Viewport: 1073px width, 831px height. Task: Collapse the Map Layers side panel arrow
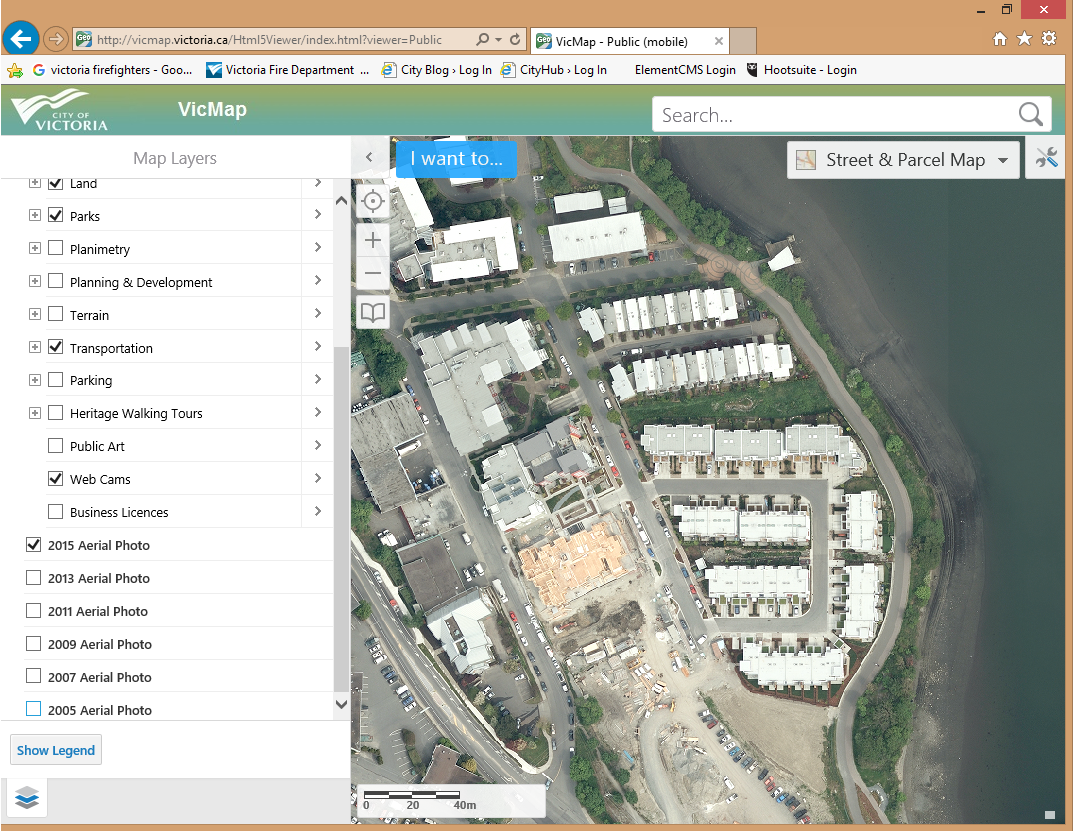(369, 157)
